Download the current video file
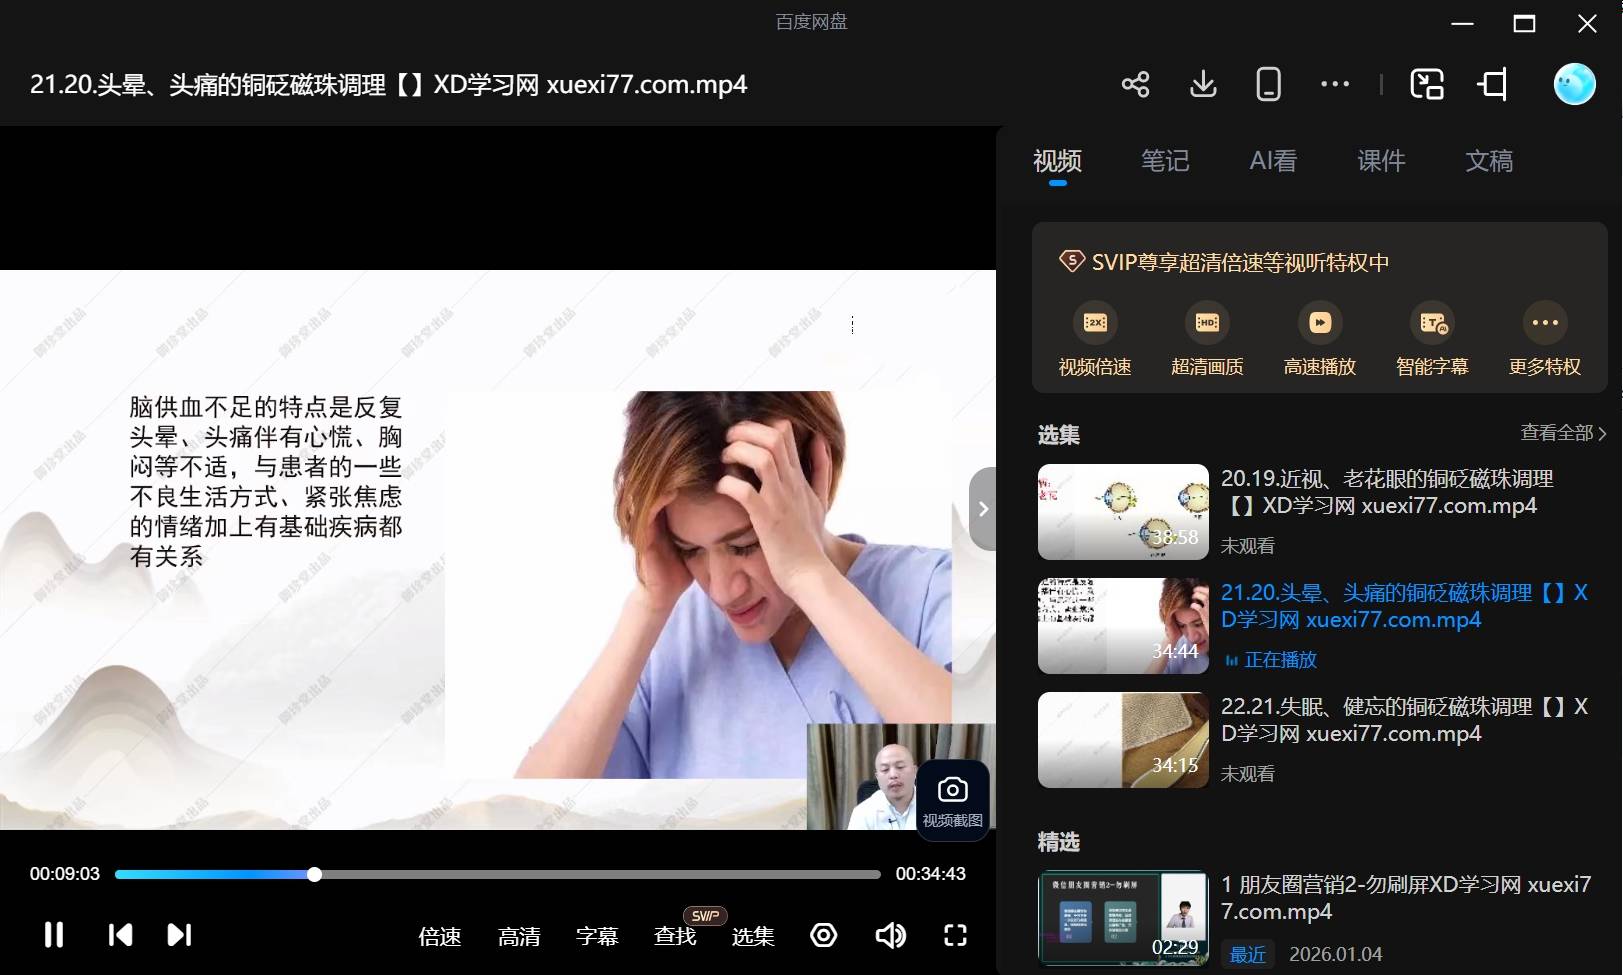Screen dimensions: 1623x975 (x=1203, y=84)
